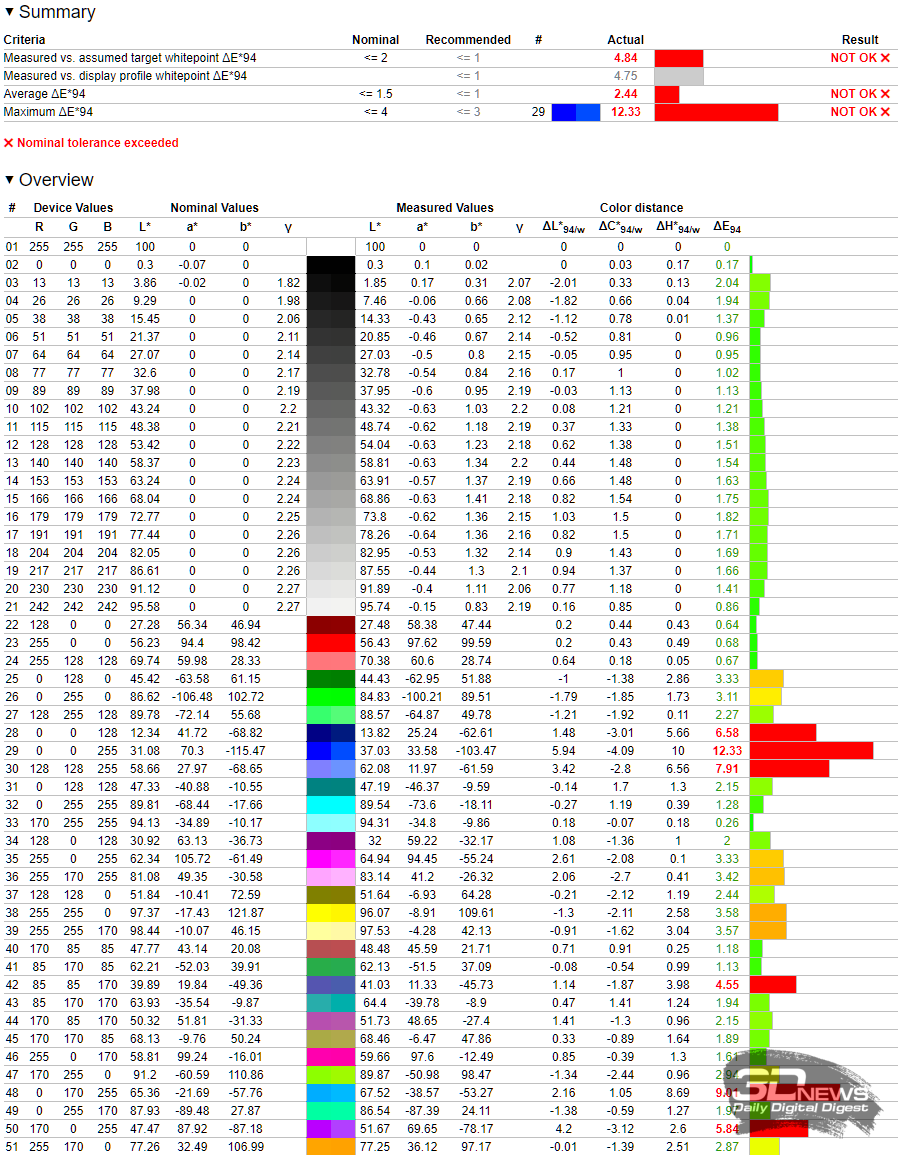Click the Criteria column header
The width and height of the screenshot is (898, 1155).
tap(24, 40)
